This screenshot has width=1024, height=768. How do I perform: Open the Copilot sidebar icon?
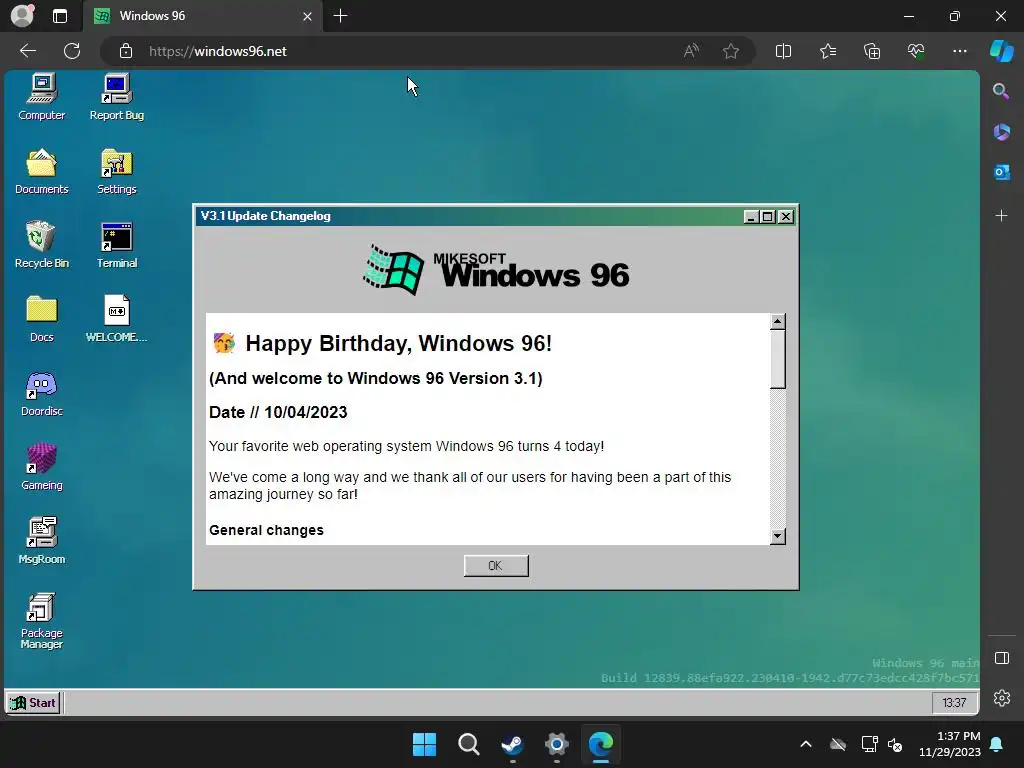click(1002, 51)
